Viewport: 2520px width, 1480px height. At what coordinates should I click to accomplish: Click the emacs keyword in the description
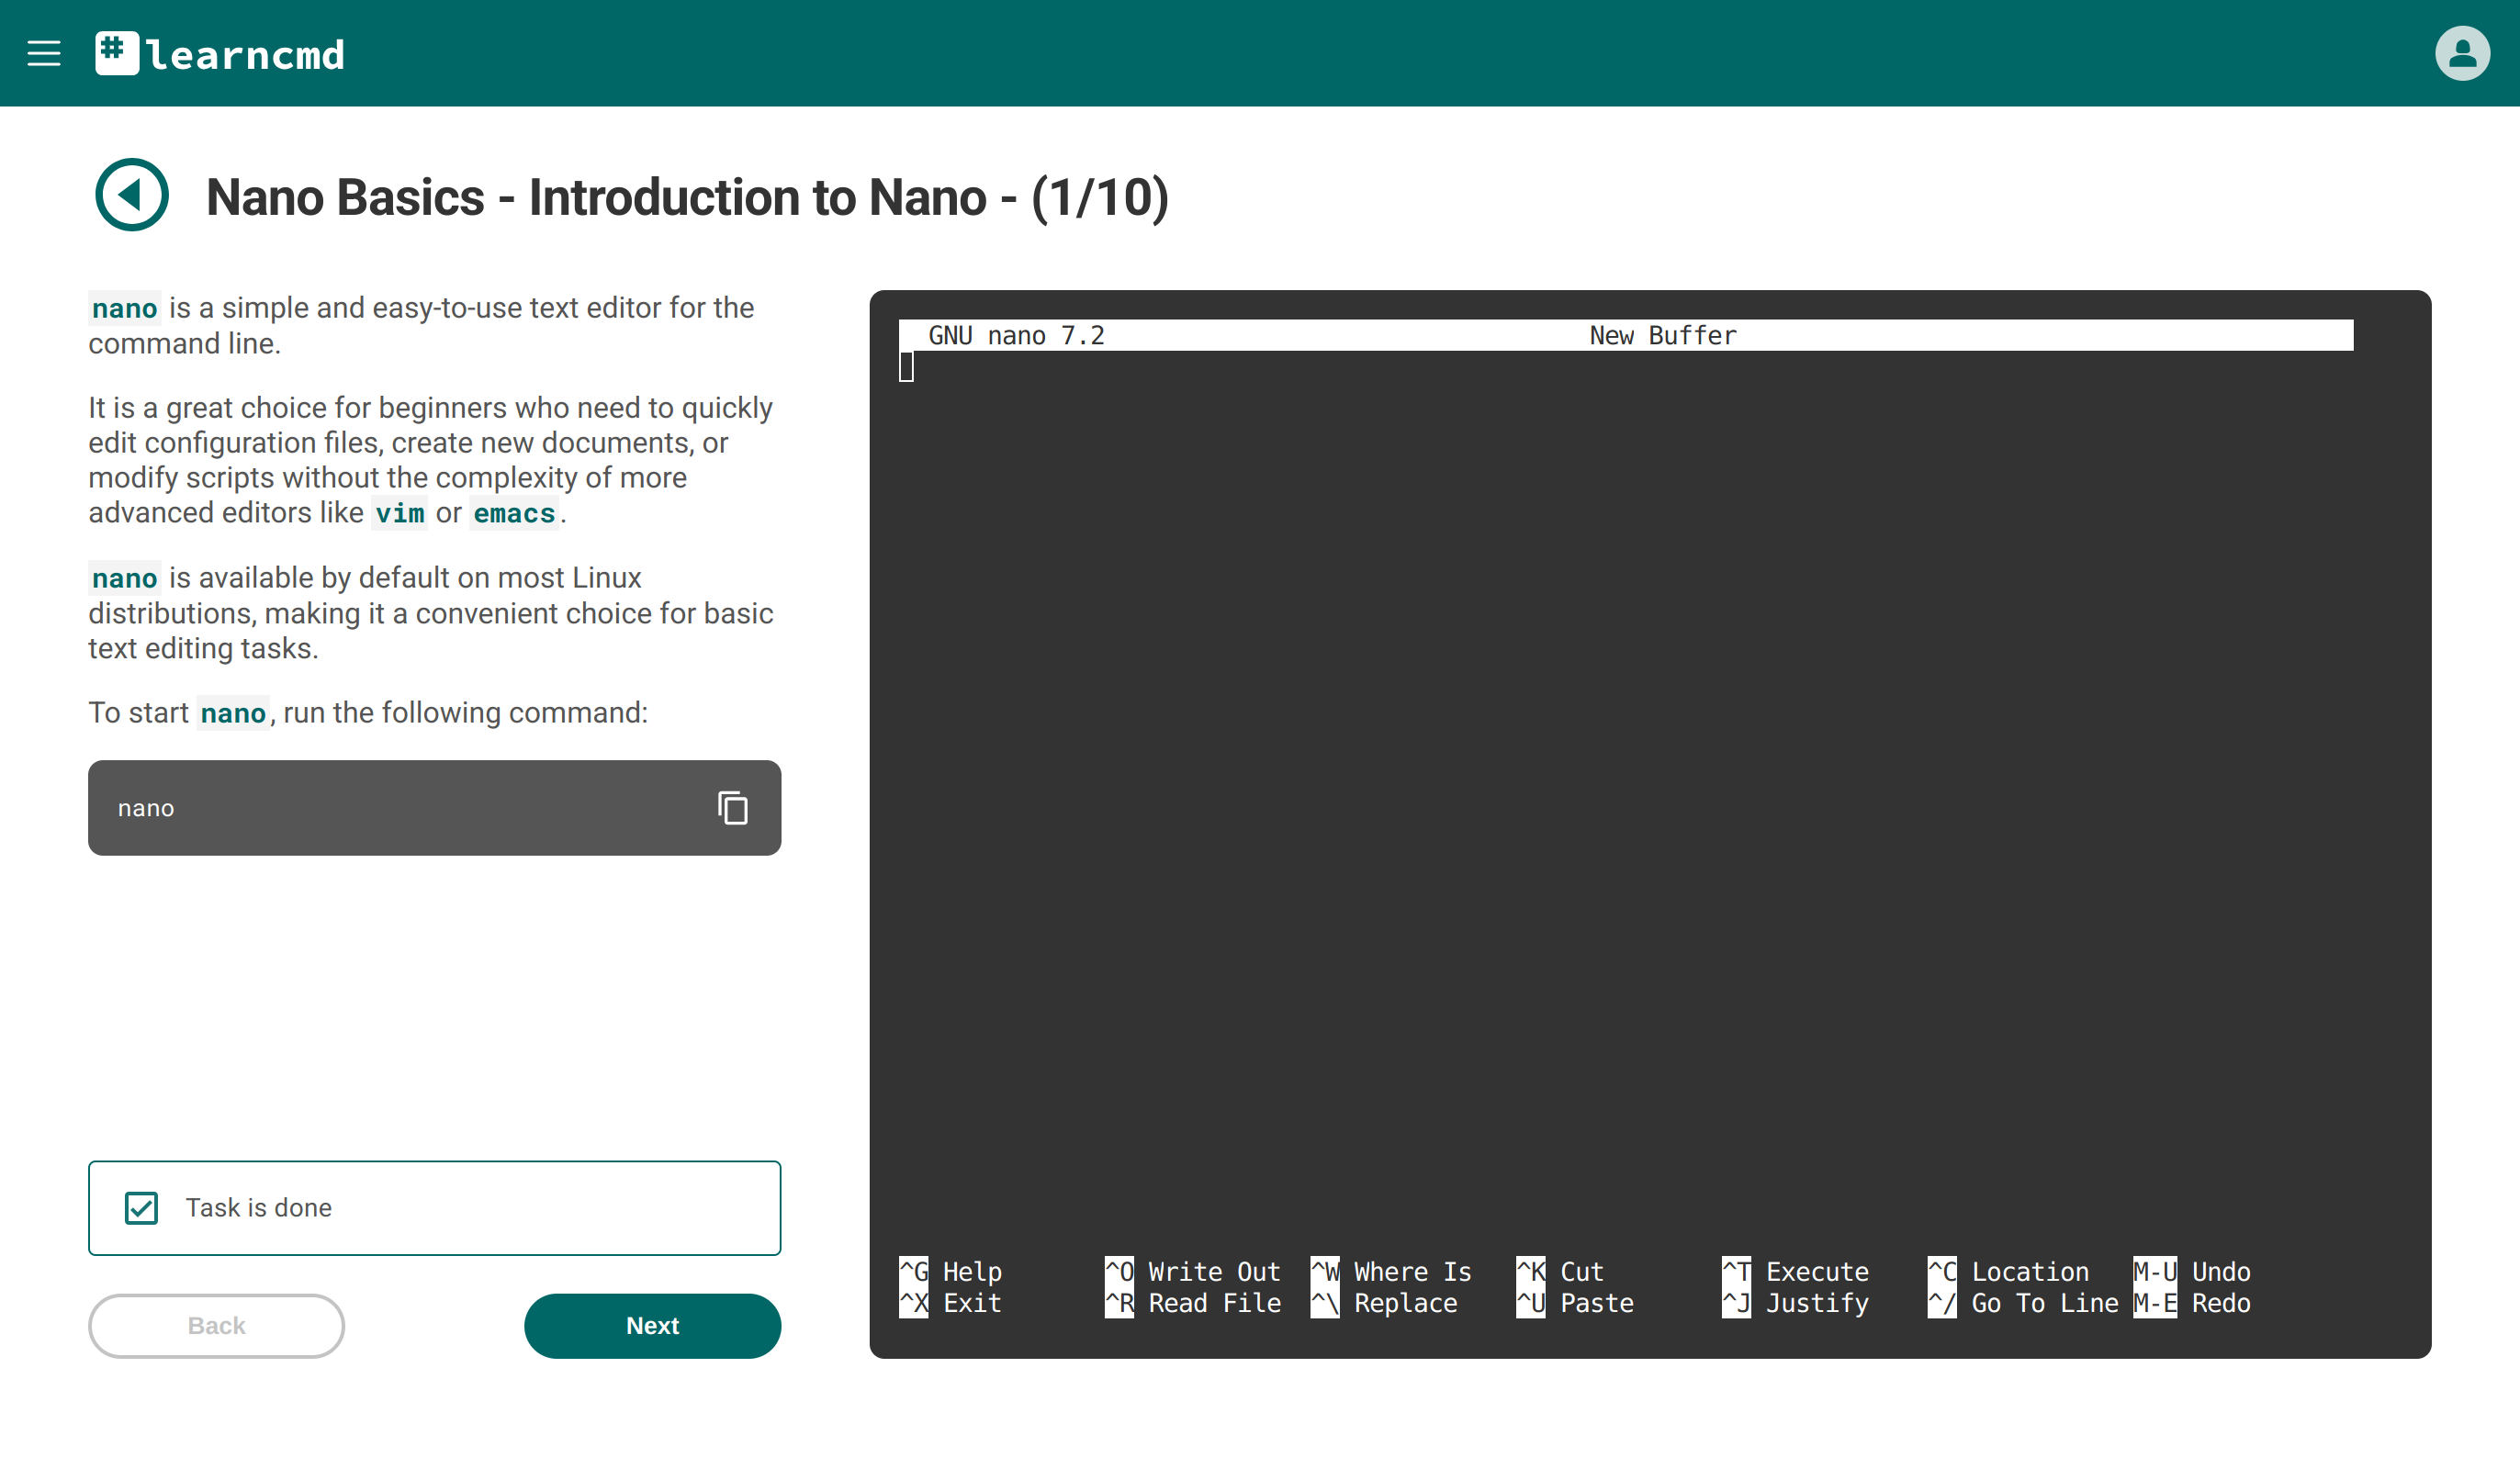(514, 513)
